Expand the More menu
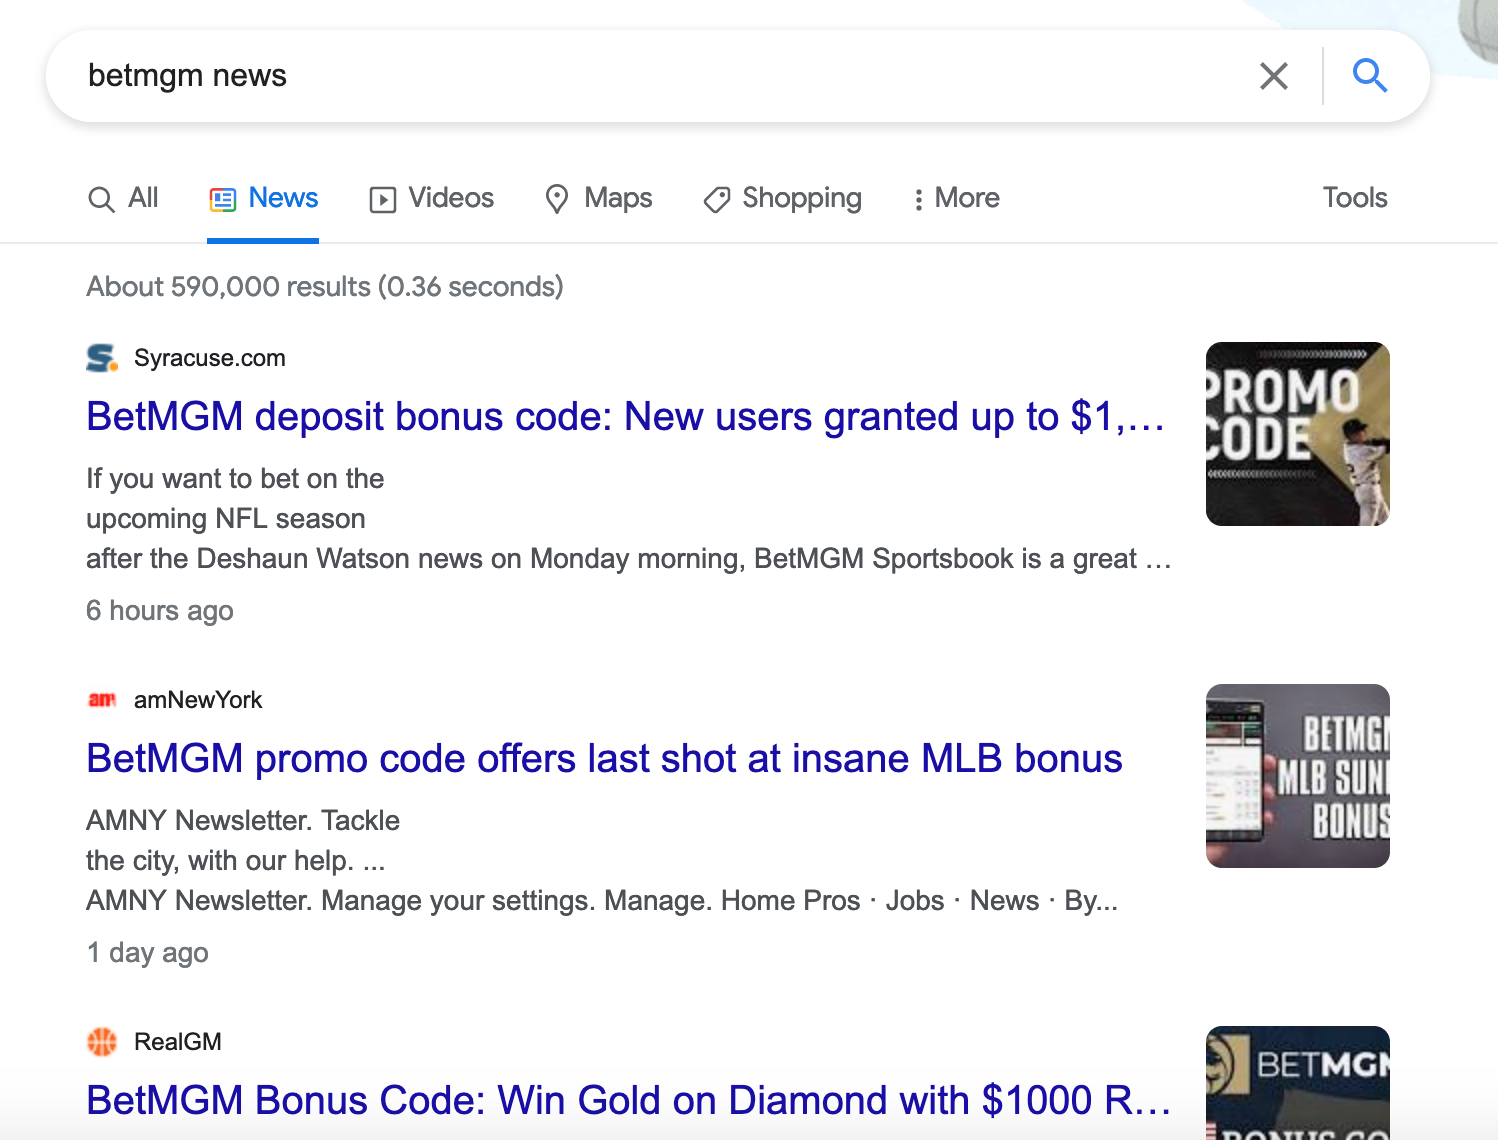This screenshot has height=1140, width=1498. [x=956, y=198]
